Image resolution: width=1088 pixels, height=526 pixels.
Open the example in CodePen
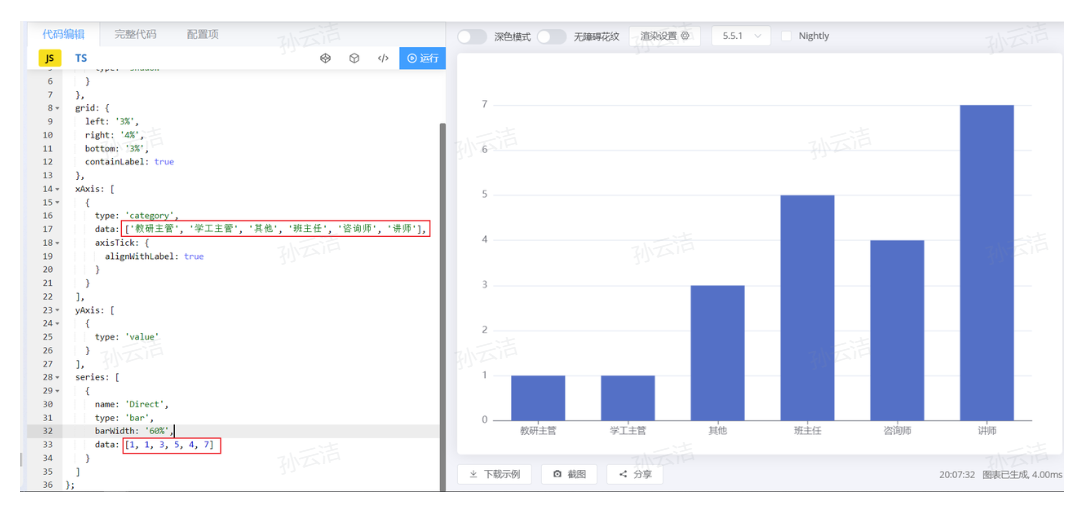click(x=325, y=58)
